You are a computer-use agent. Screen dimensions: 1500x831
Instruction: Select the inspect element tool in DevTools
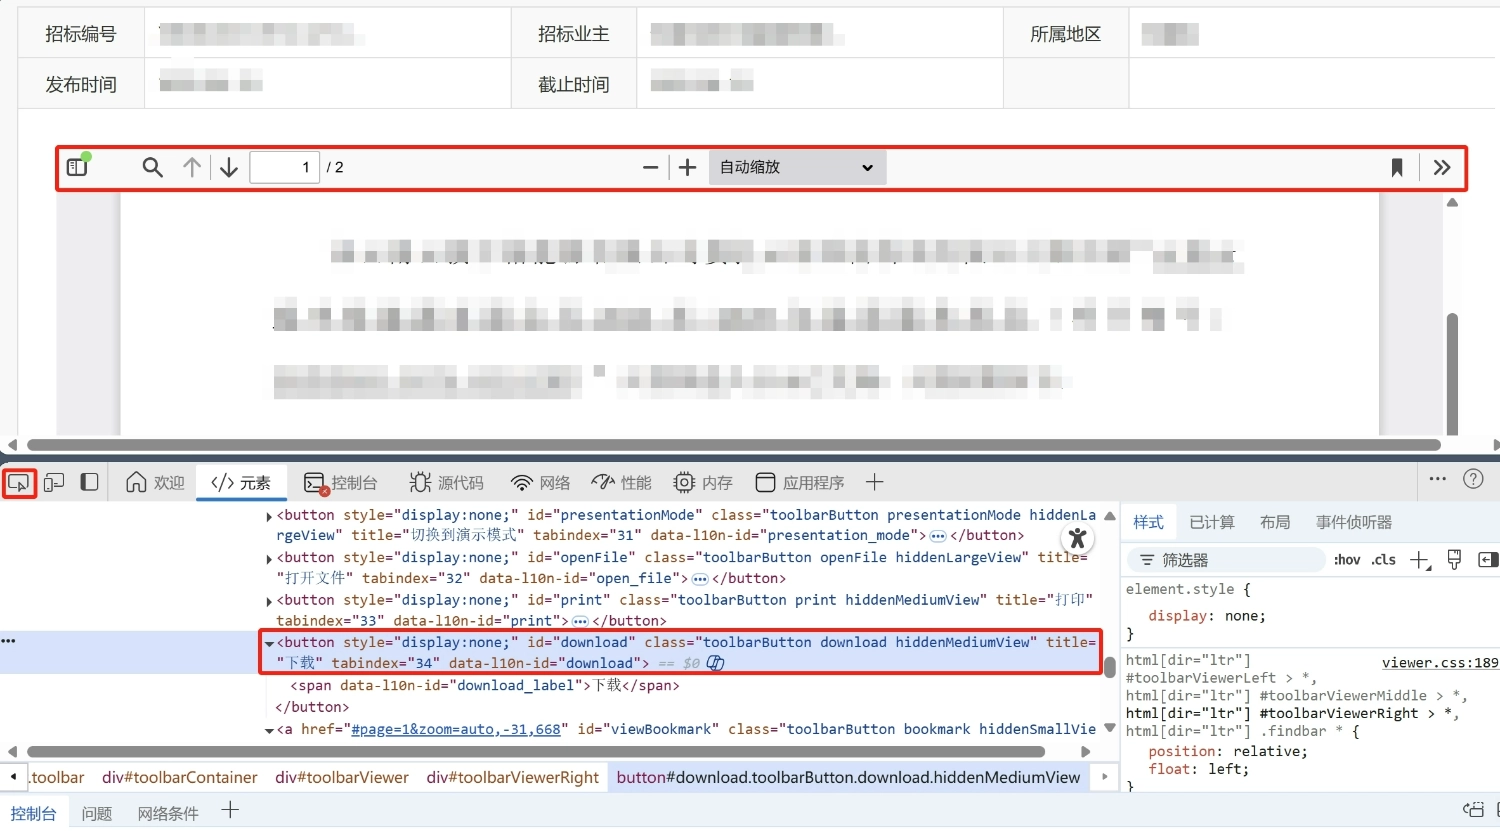(x=19, y=483)
